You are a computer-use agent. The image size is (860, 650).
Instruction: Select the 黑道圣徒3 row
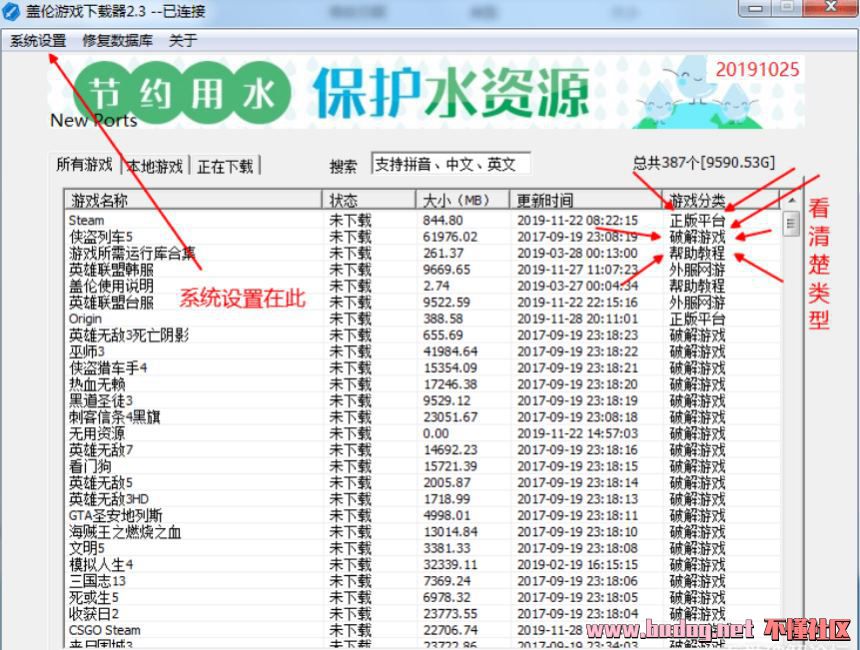pos(422,401)
